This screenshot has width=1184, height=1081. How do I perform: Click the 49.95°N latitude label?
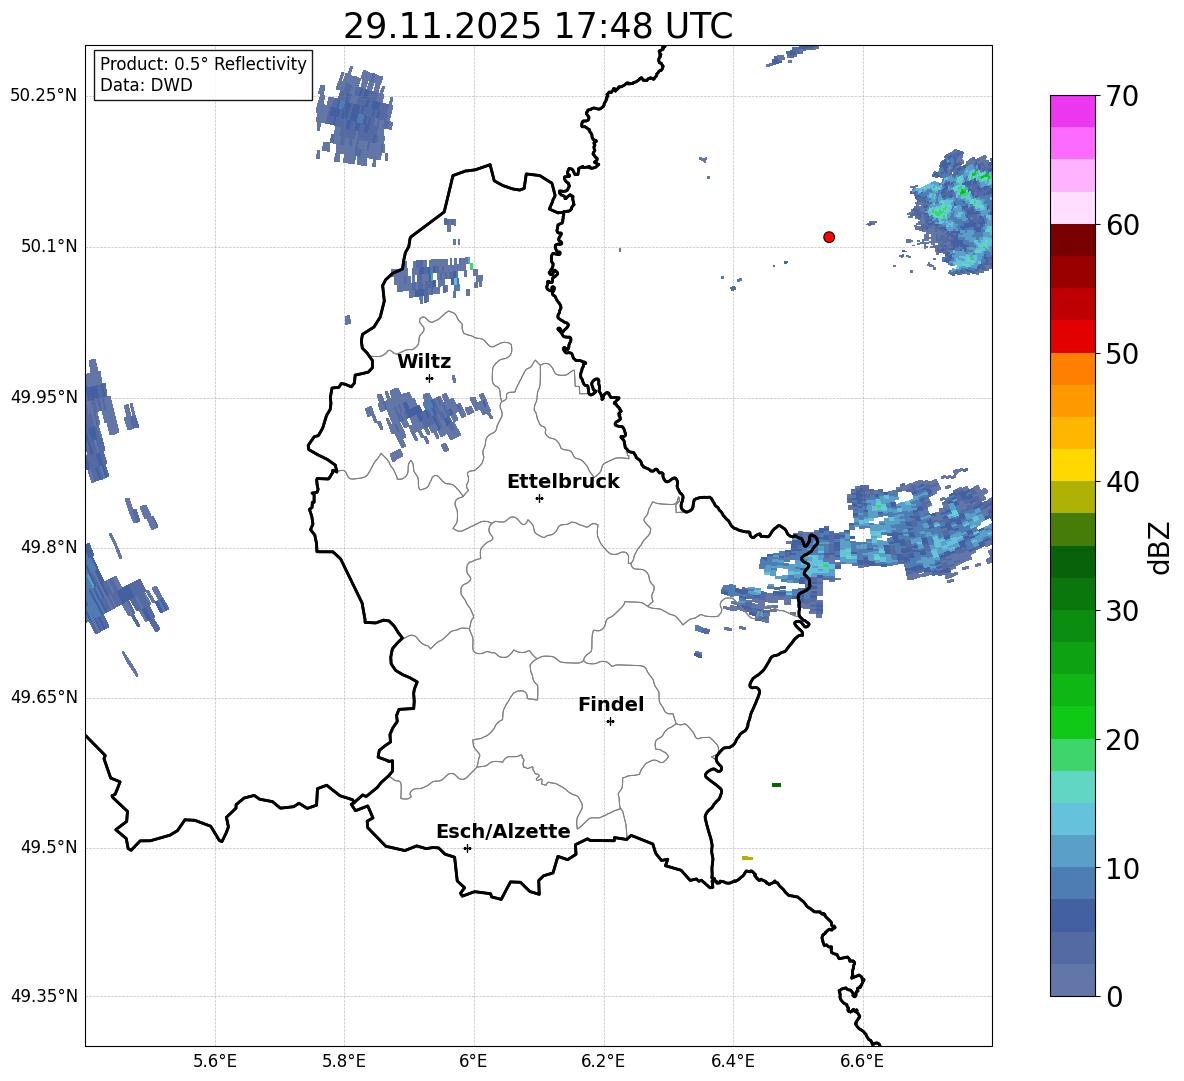(x=44, y=397)
